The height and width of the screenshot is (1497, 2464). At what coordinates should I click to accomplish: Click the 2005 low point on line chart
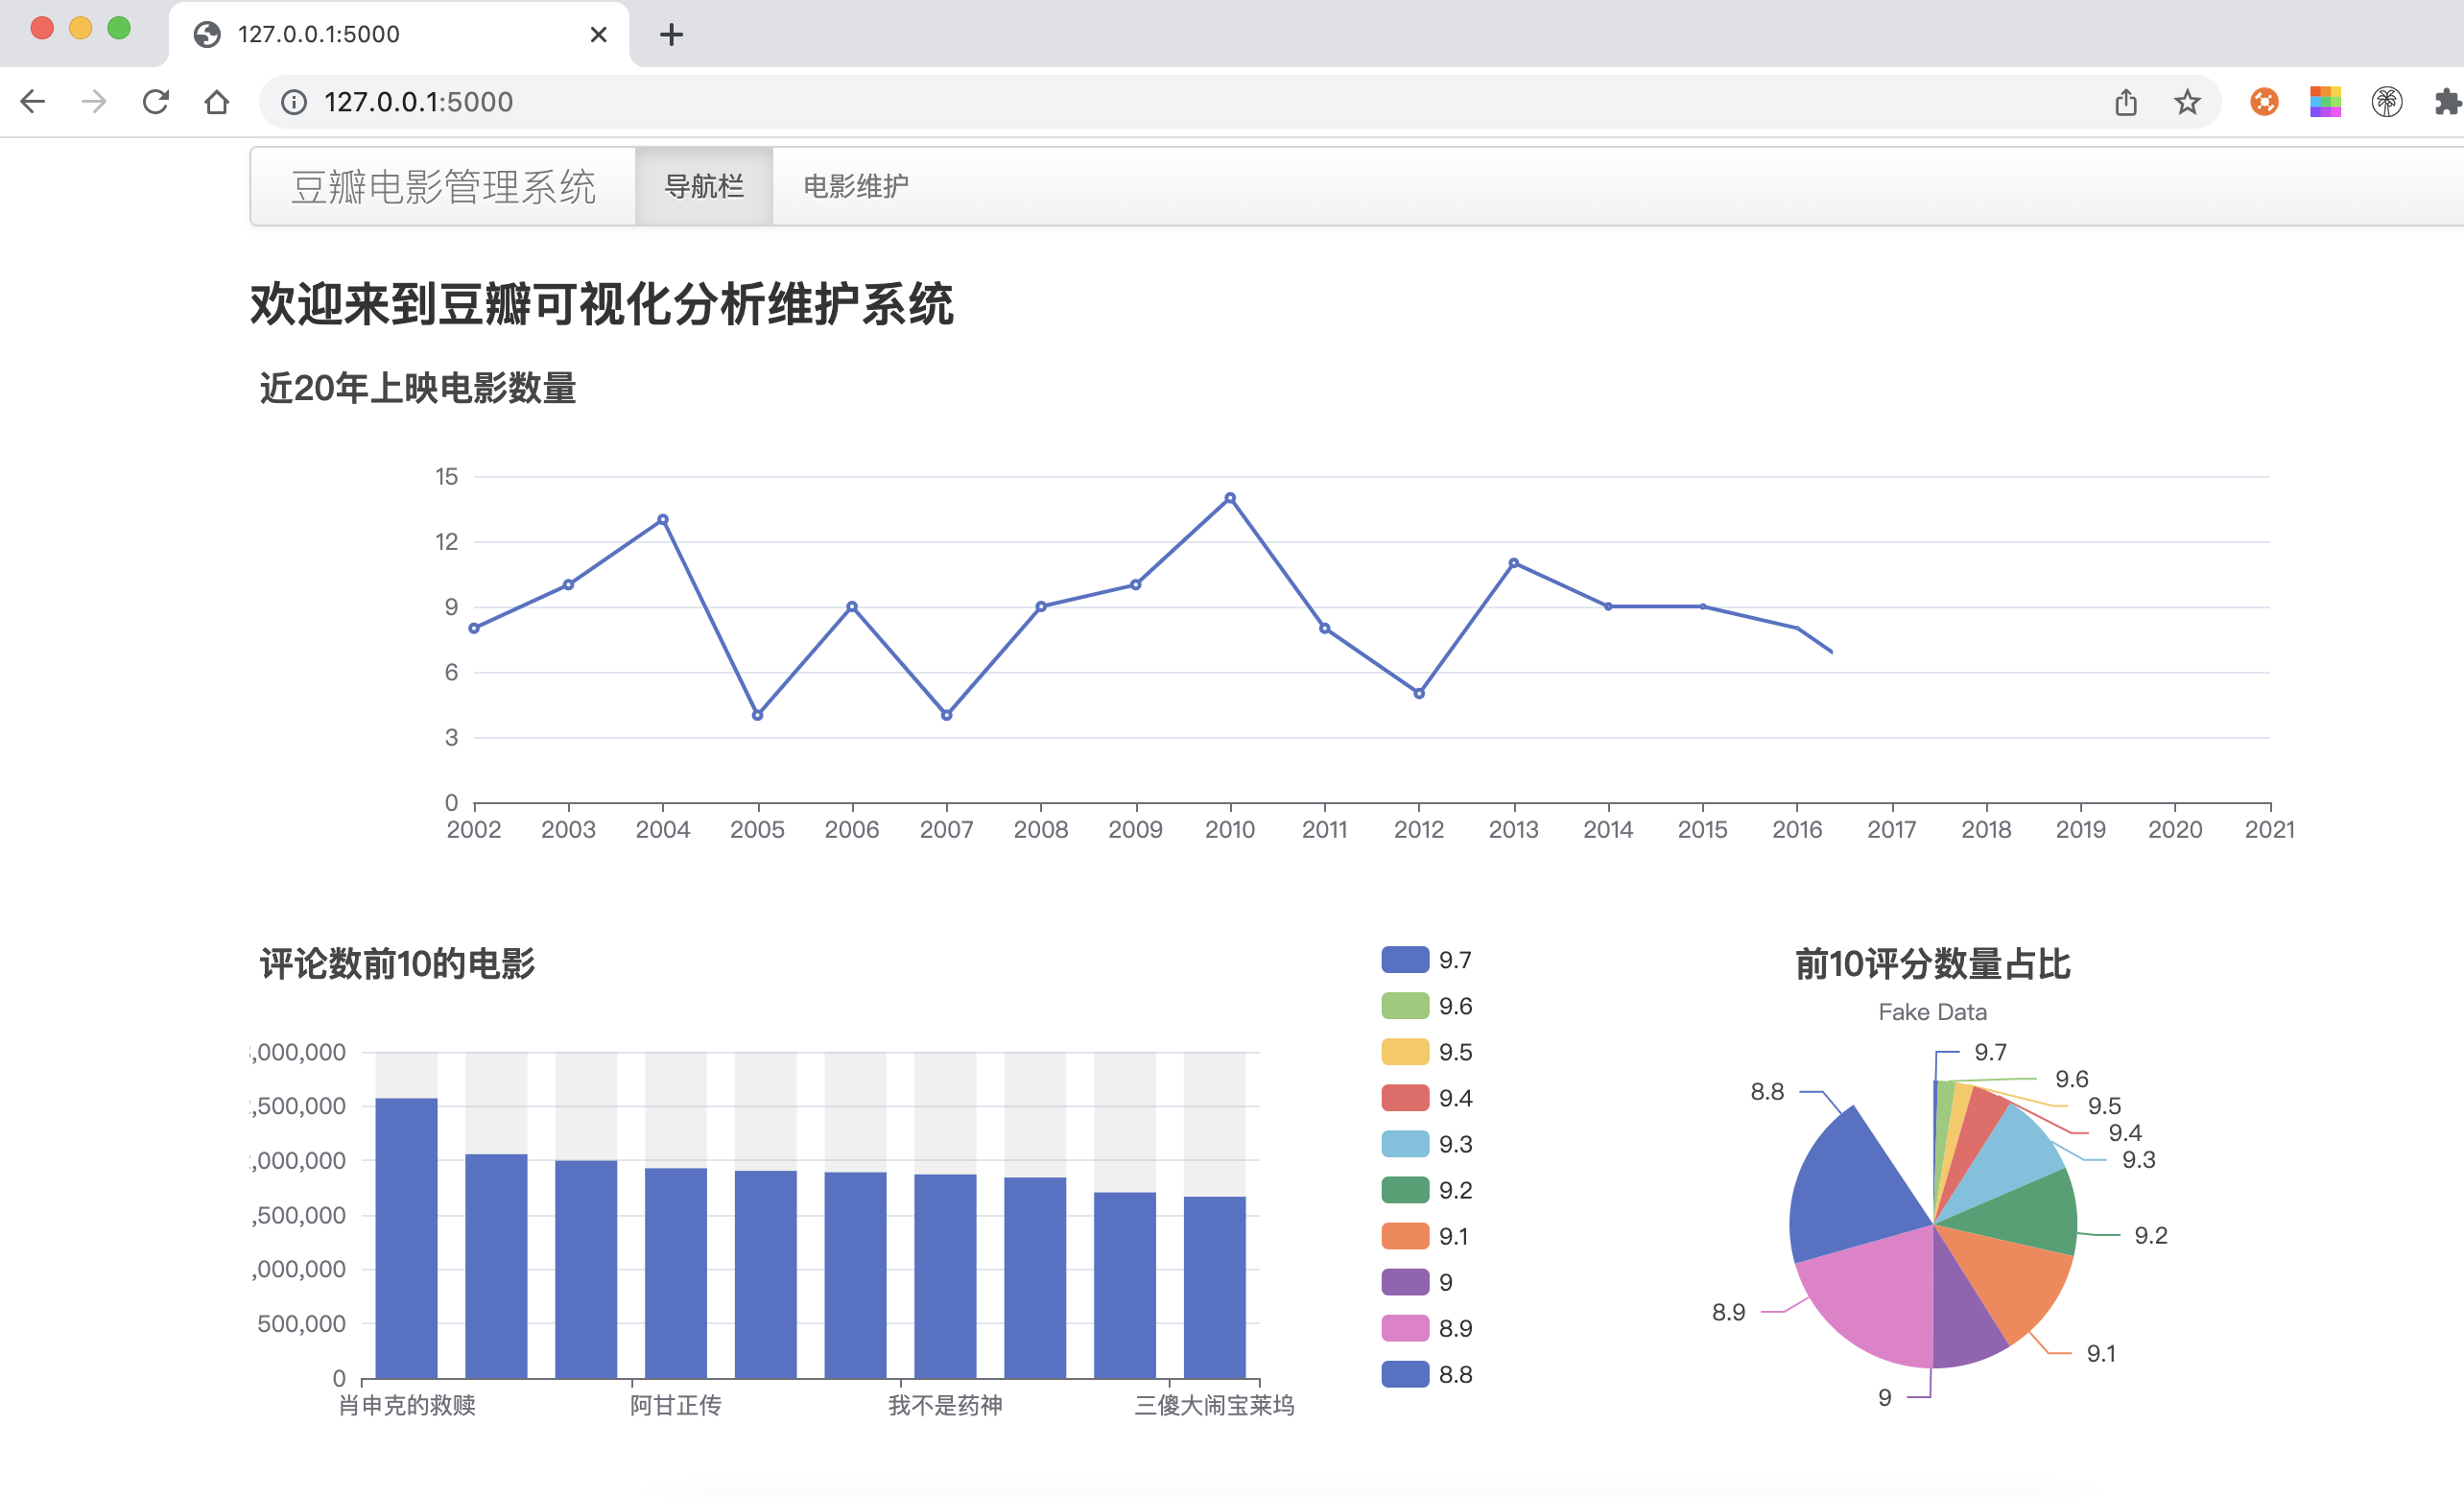(757, 715)
